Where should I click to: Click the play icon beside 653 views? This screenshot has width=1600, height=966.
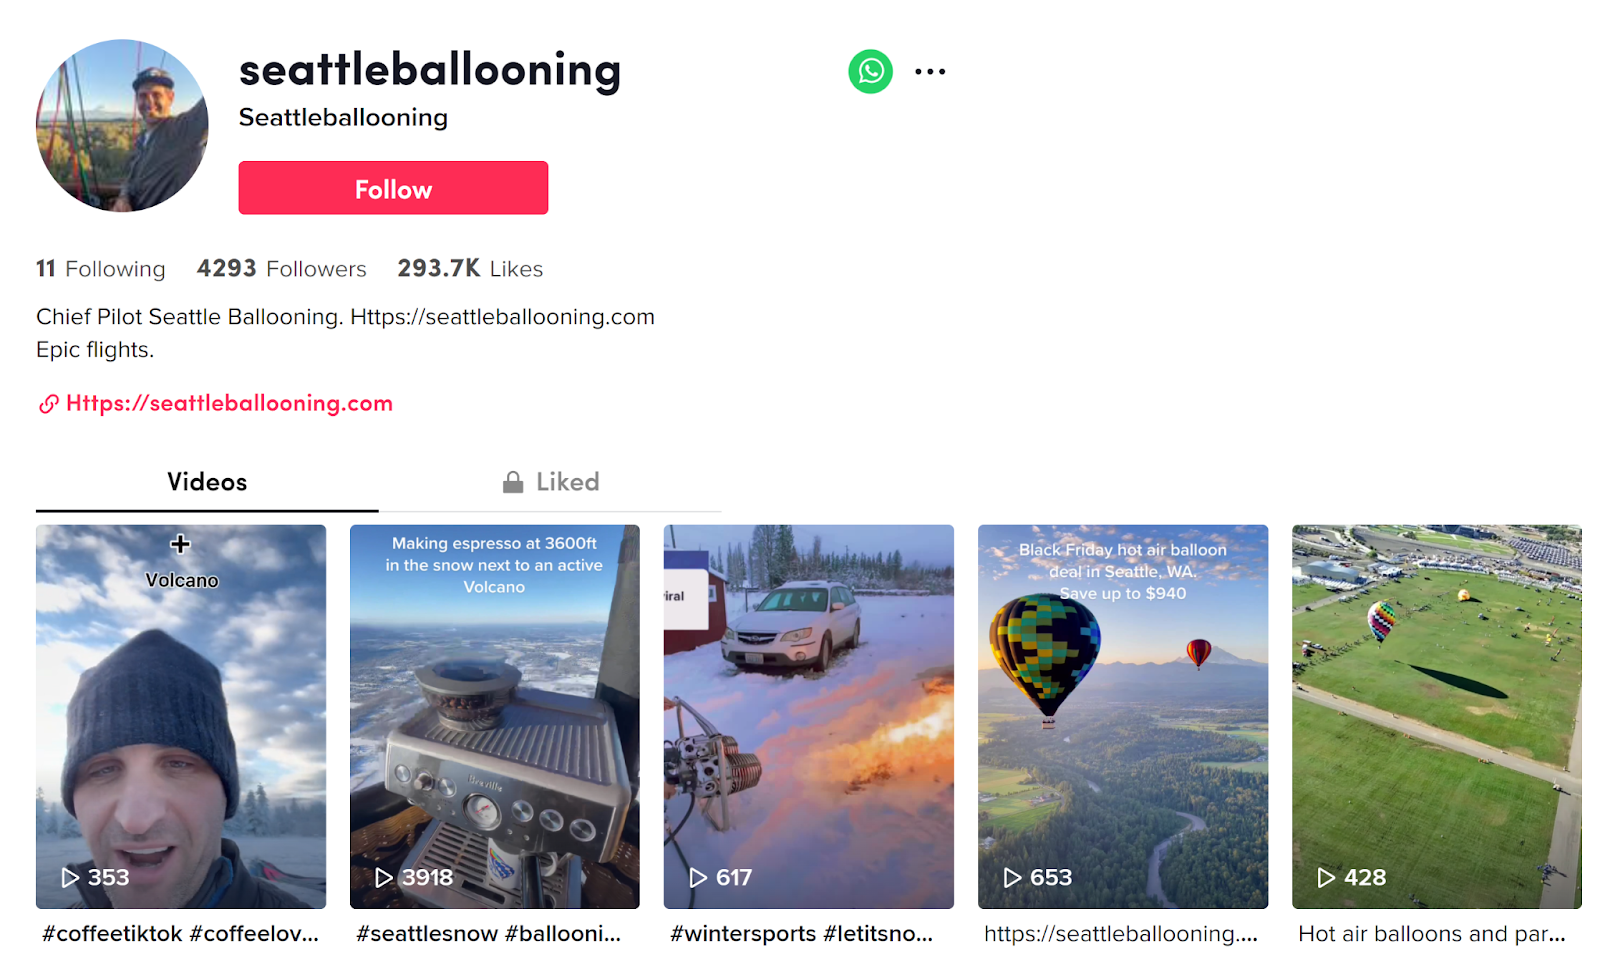(1012, 878)
